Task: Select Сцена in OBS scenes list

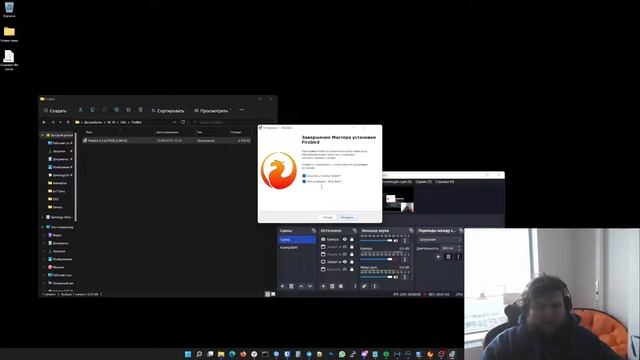Action: pyautogui.click(x=297, y=240)
